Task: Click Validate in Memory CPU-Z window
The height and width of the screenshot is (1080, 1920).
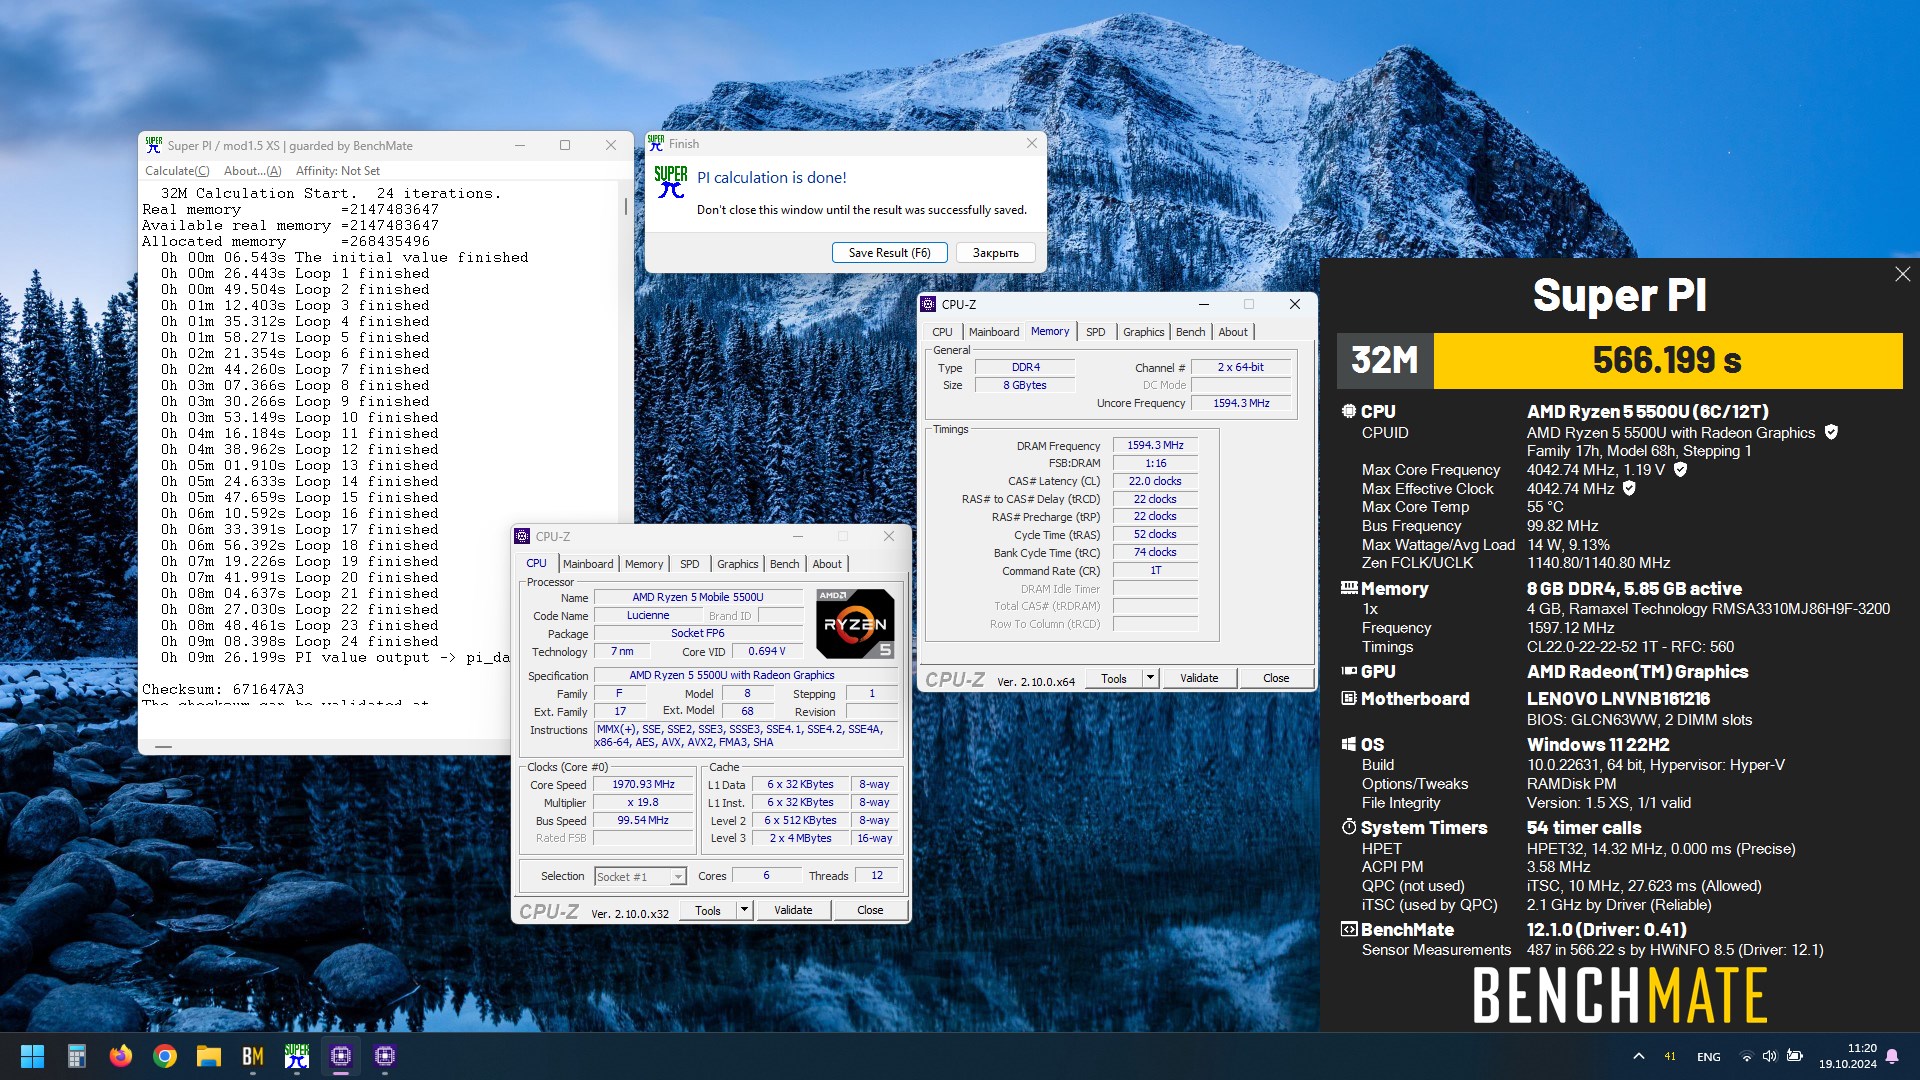Action: pyautogui.click(x=1199, y=678)
